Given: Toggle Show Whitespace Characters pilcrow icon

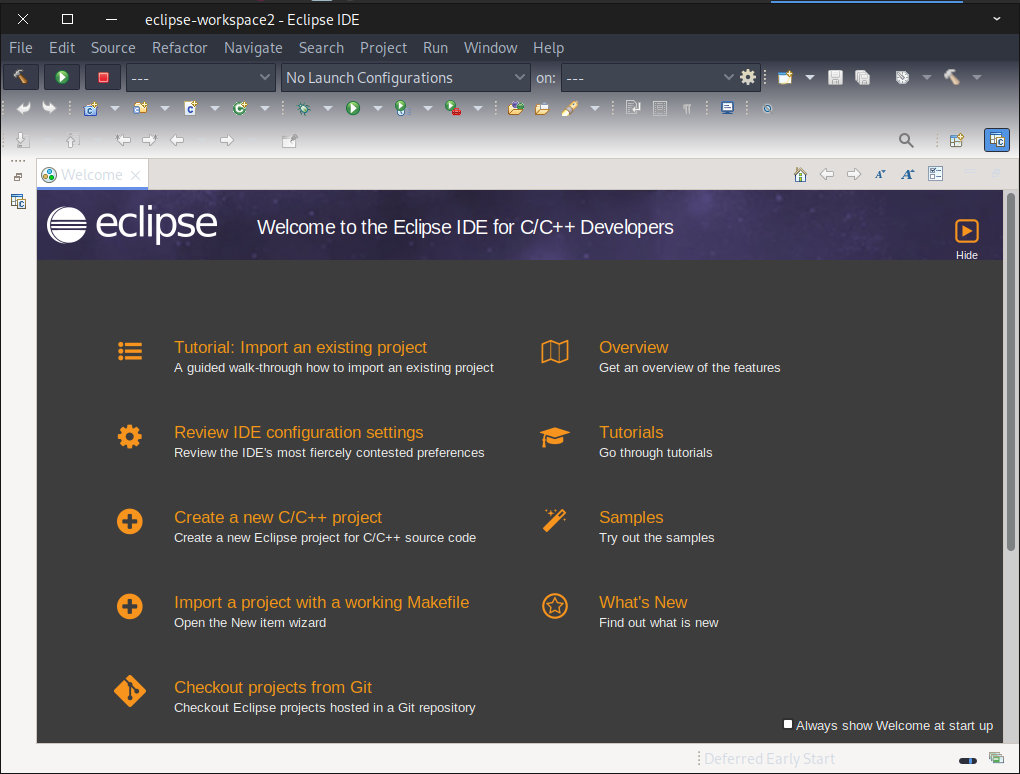Looking at the screenshot, I should click(x=687, y=109).
